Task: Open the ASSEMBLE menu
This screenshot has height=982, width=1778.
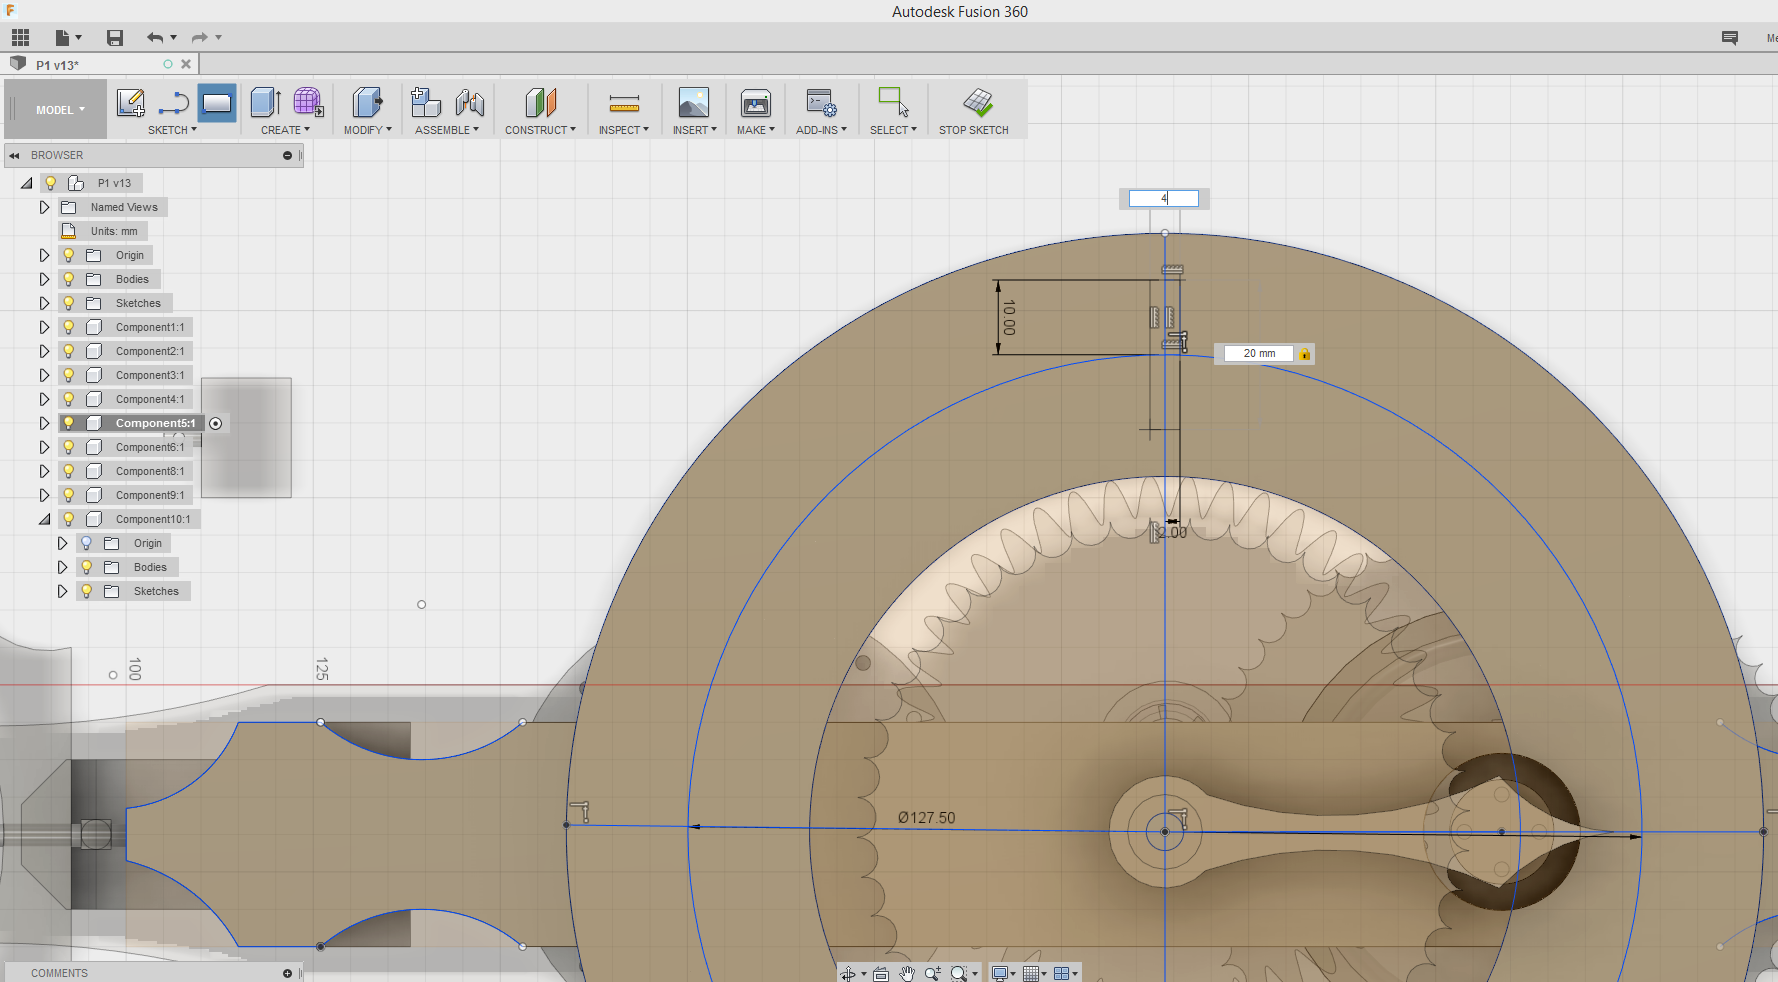Action: 447,130
